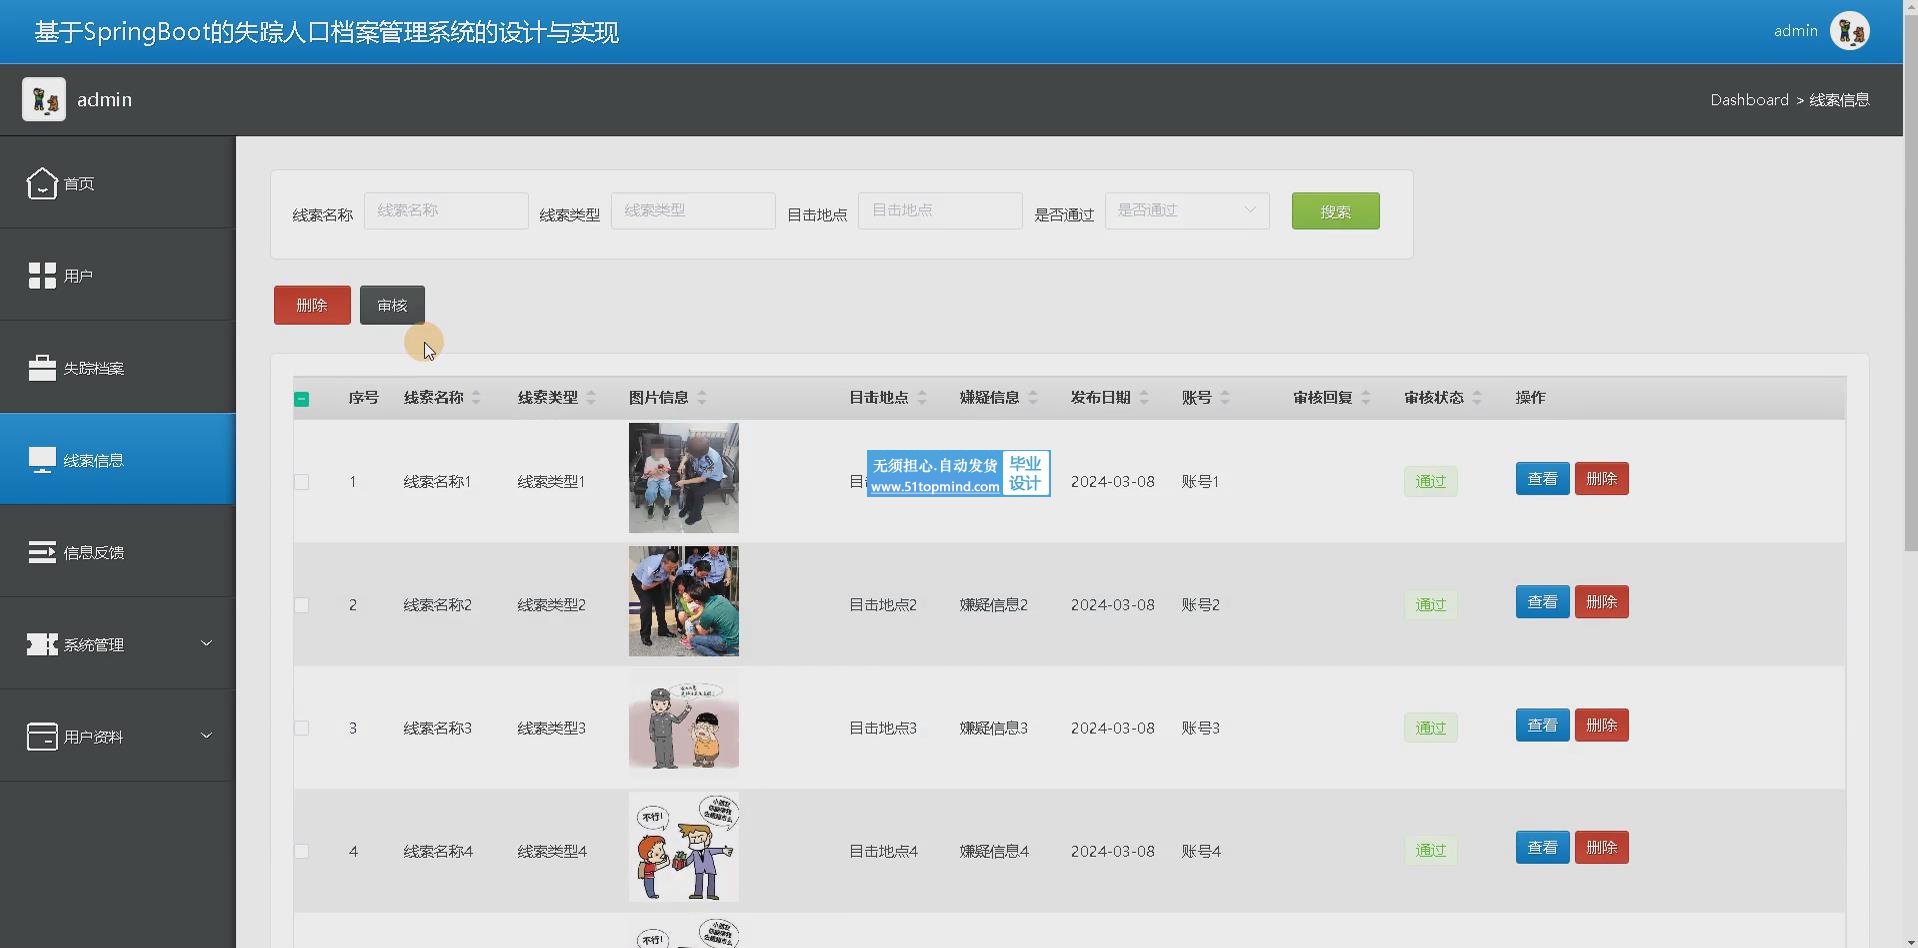The image size is (1918, 948).
Task: Sort by 账号 column arrows
Action: click(x=1225, y=398)
